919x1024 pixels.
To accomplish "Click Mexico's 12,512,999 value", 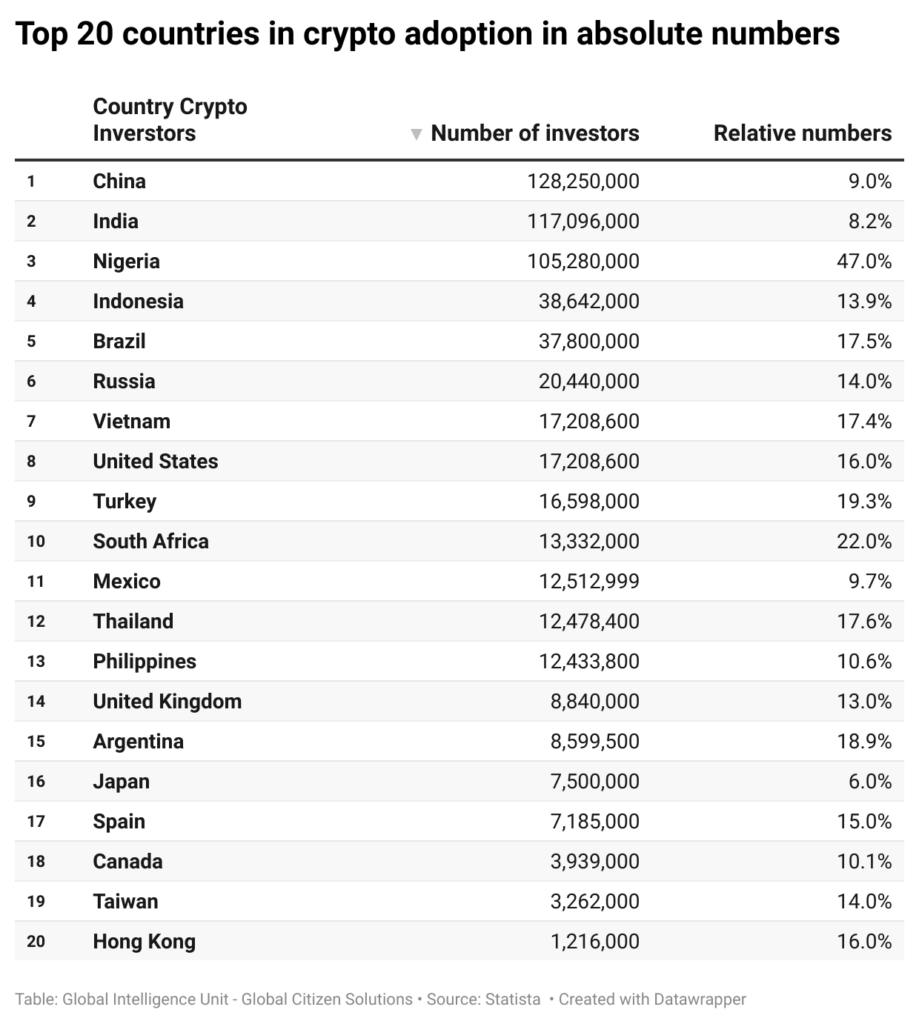I will [588, 581].
